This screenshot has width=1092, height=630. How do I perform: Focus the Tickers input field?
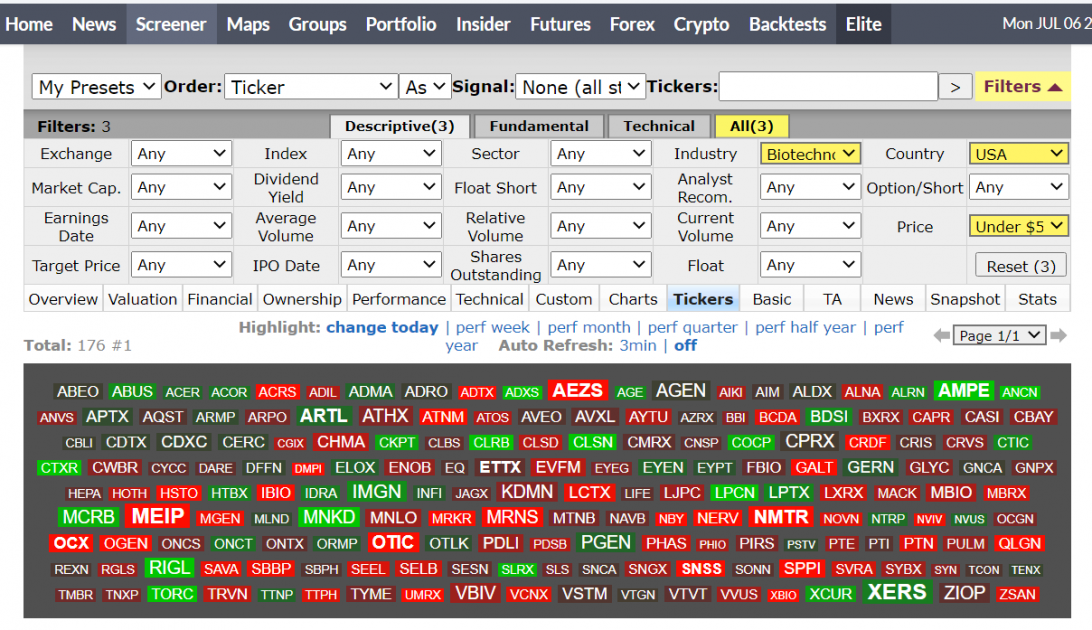[828, 86]
